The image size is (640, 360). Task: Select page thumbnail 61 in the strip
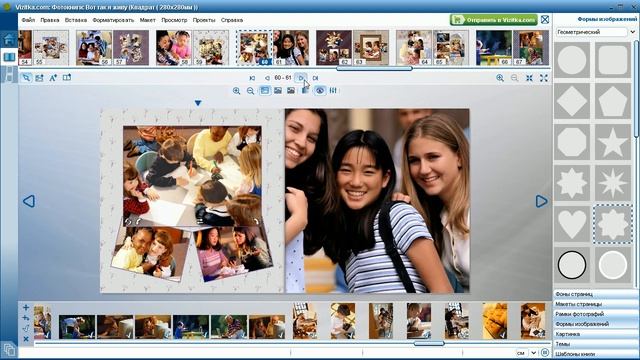pyautogui.click(x=291, y=48)
